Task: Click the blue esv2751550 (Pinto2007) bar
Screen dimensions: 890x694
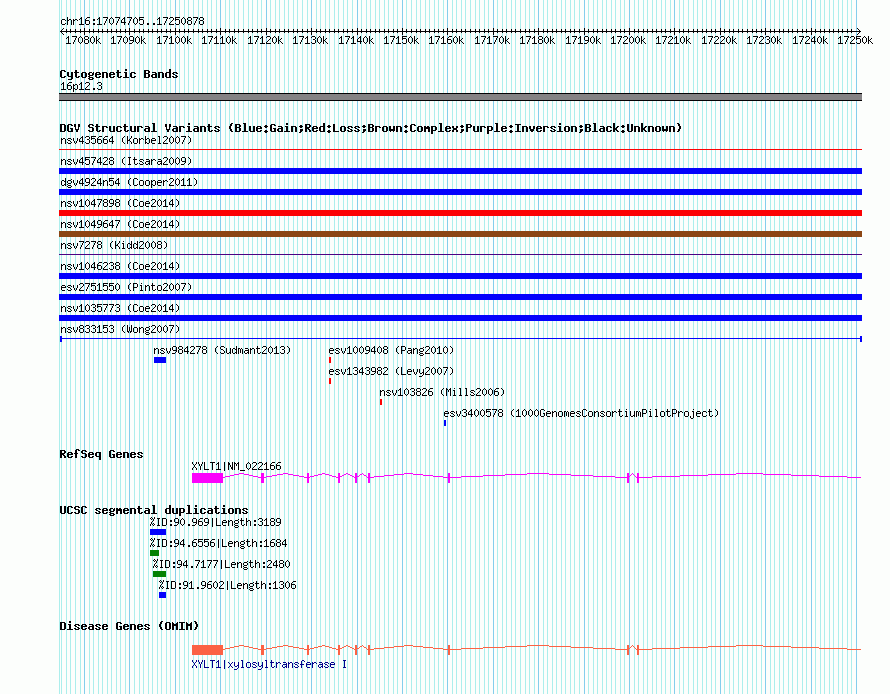Action: [x=460, y=297]
